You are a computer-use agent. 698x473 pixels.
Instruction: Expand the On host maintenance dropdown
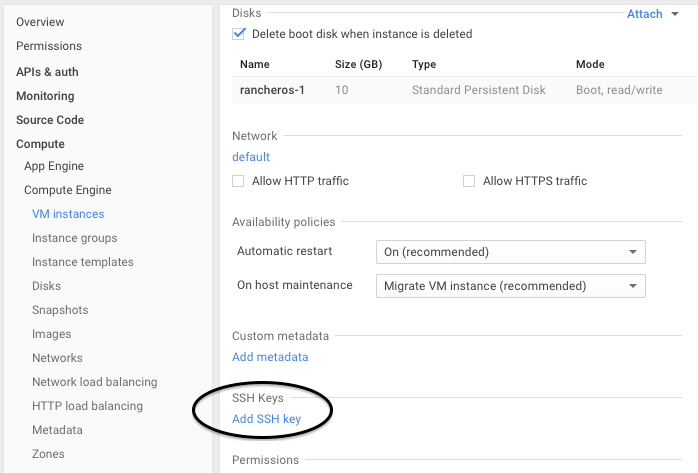click(510, 286)
